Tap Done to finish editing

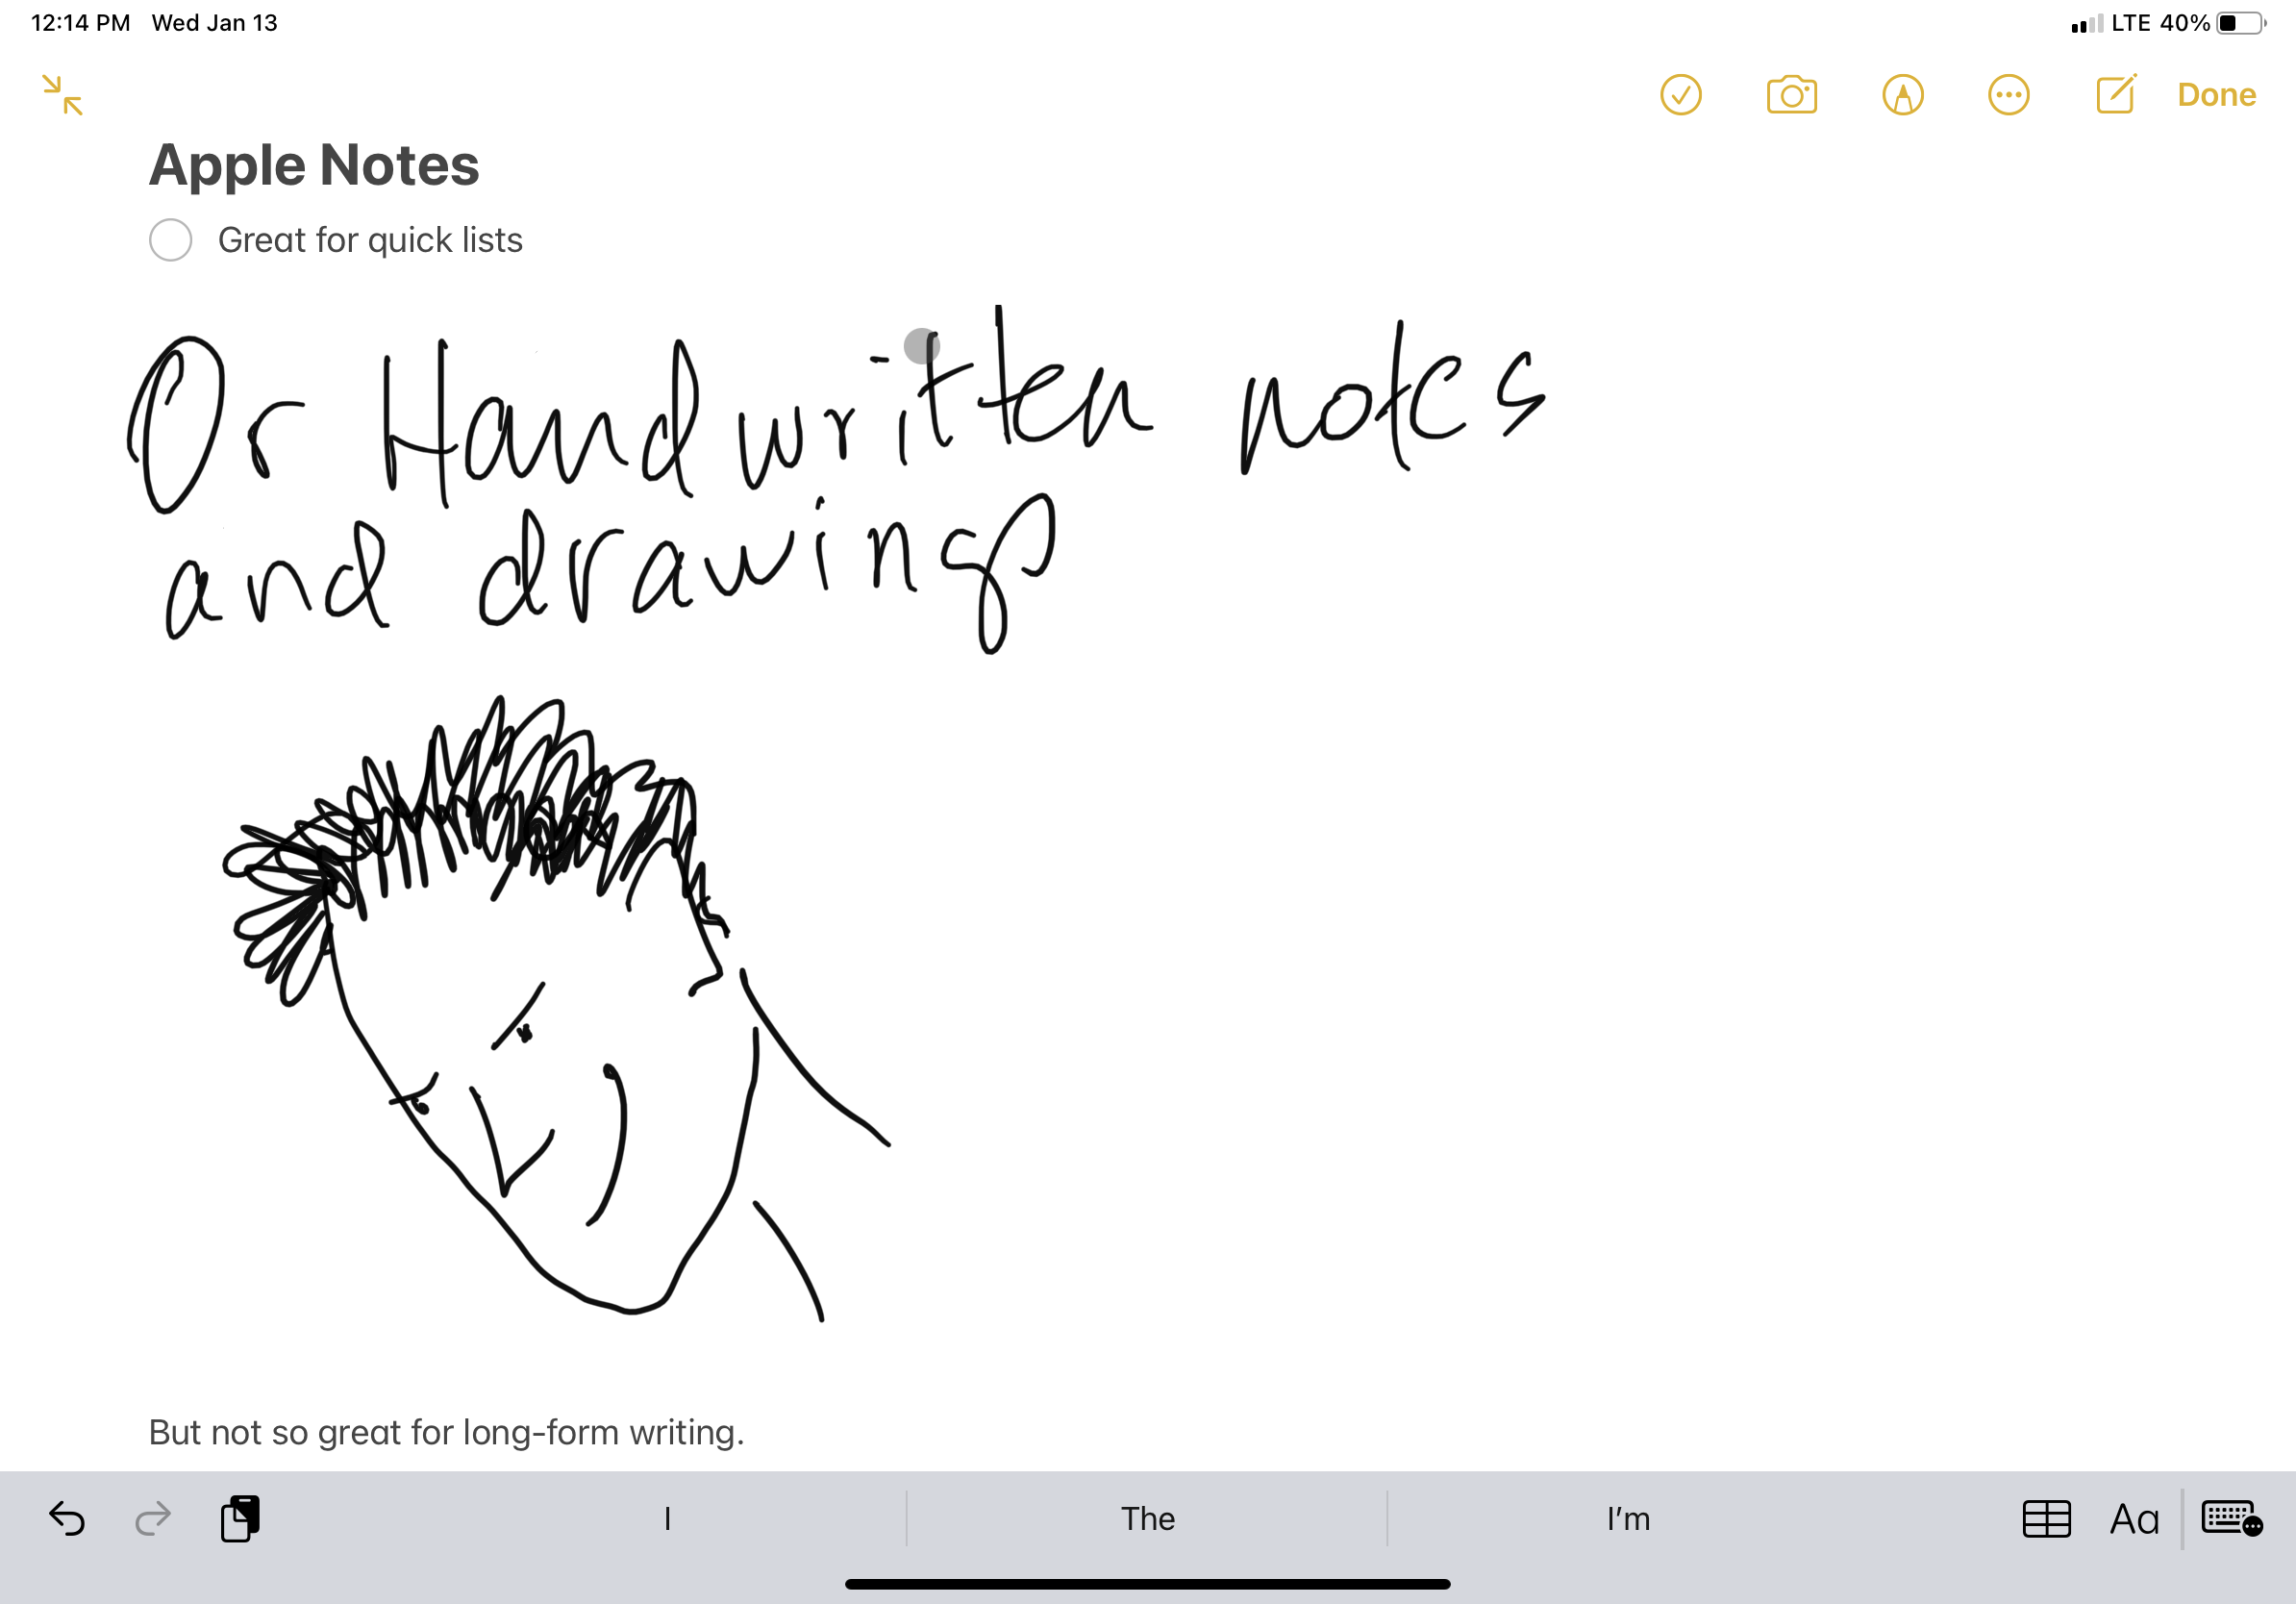tap(2216, 95)
